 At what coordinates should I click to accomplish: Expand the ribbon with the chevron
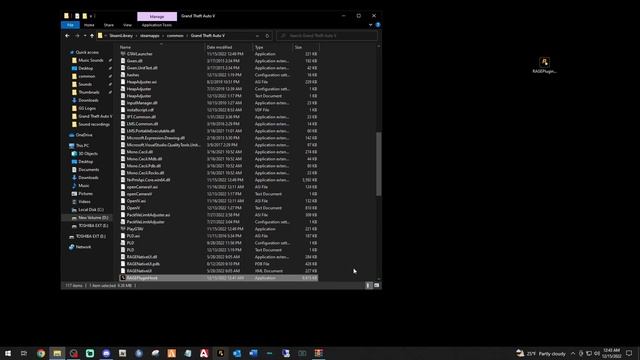pyautogui.click(x=370, y=25)
